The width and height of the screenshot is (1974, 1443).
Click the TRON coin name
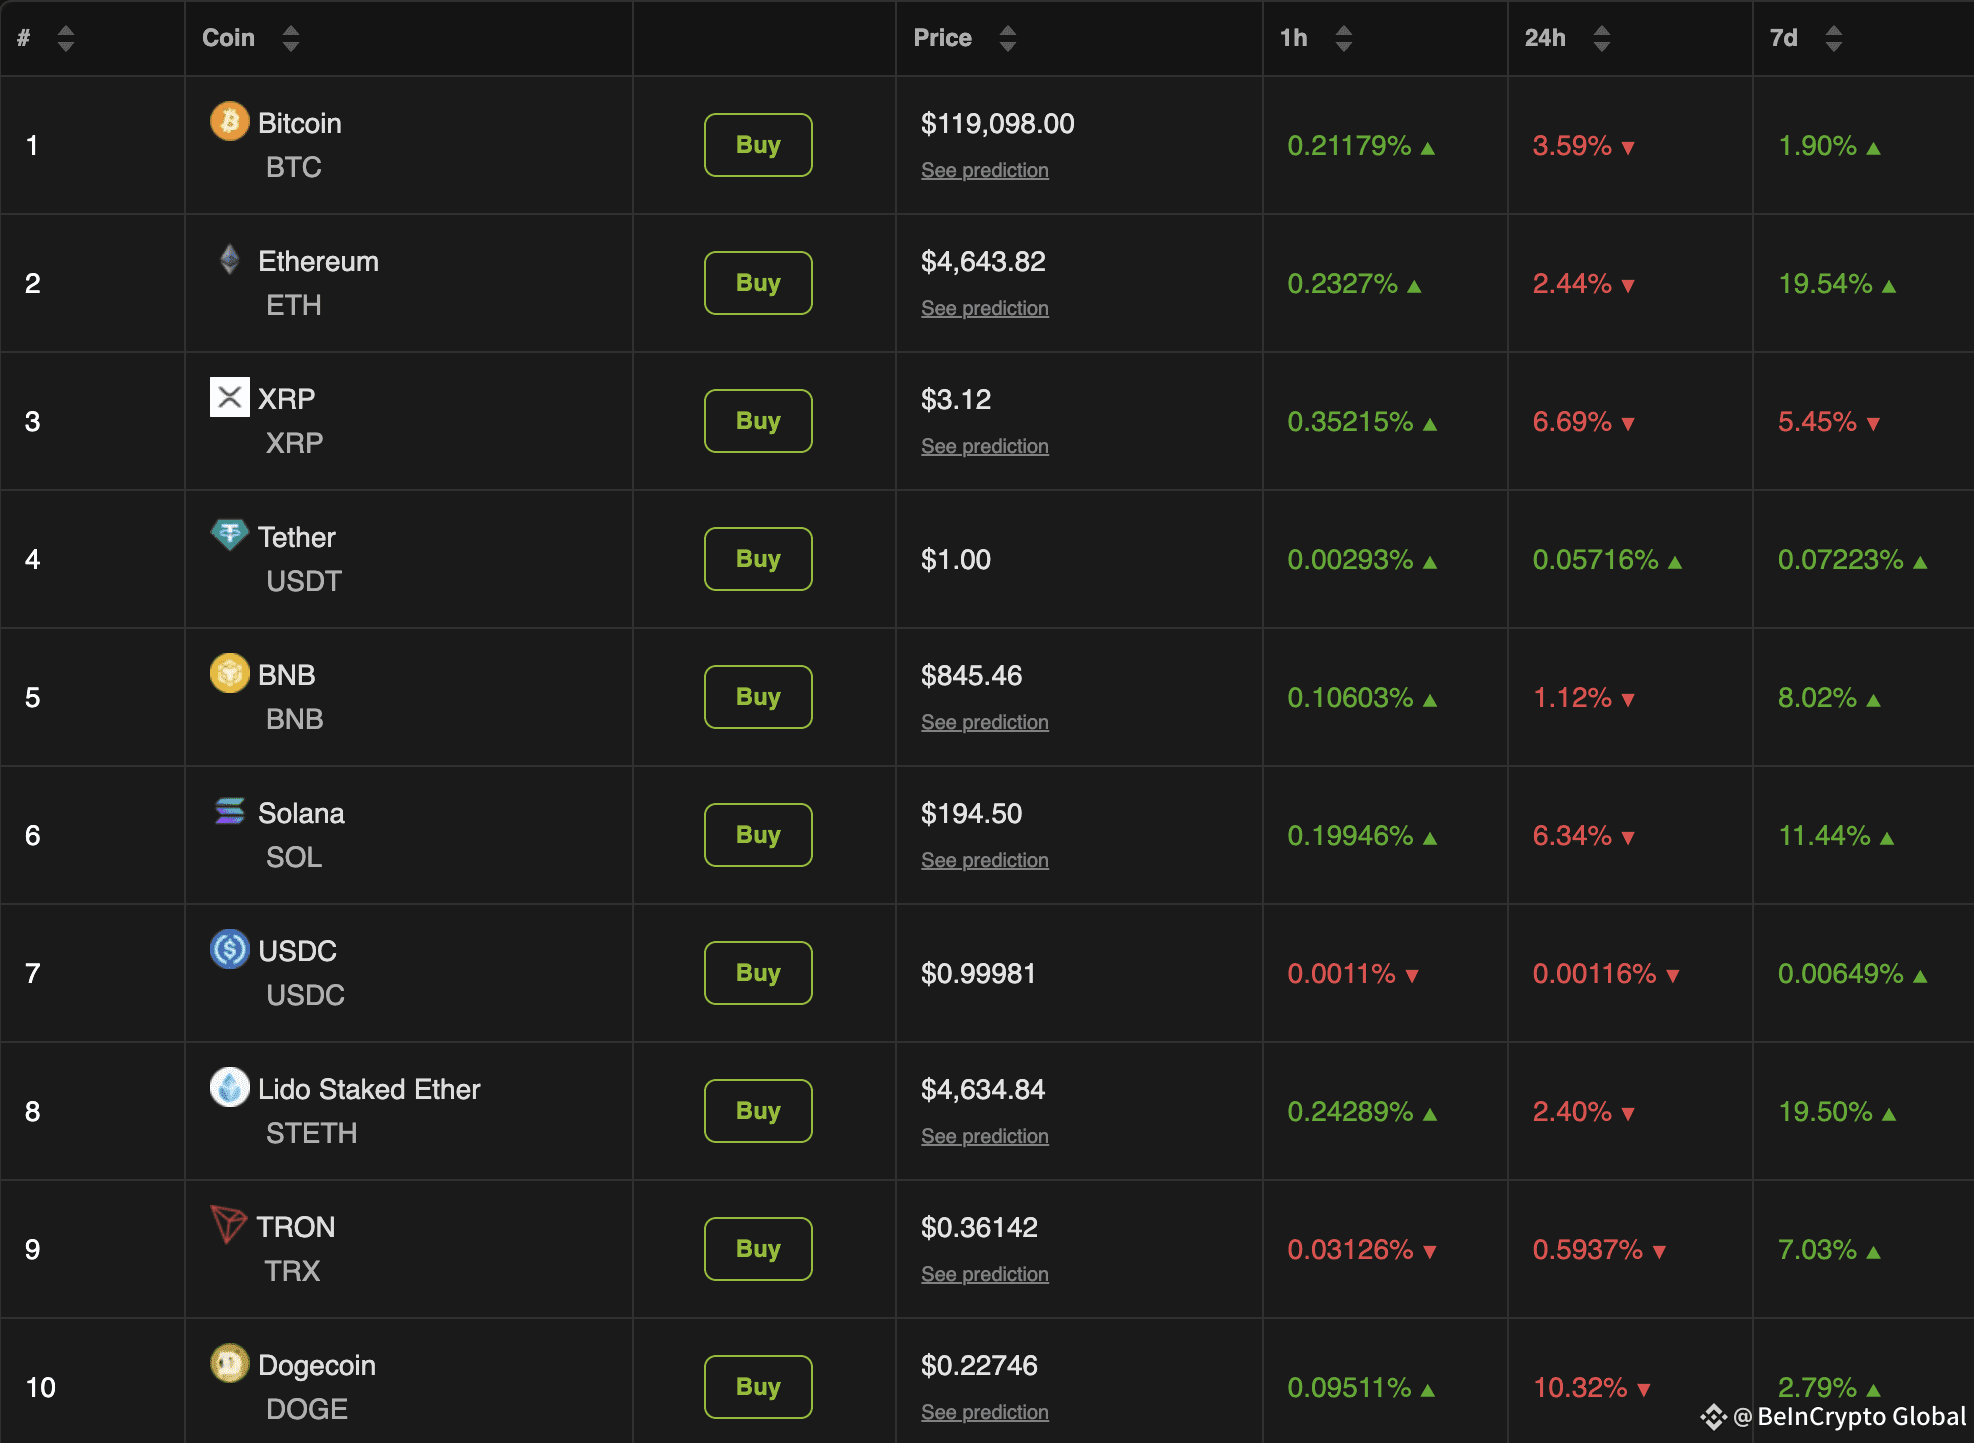click(296, 1227)
